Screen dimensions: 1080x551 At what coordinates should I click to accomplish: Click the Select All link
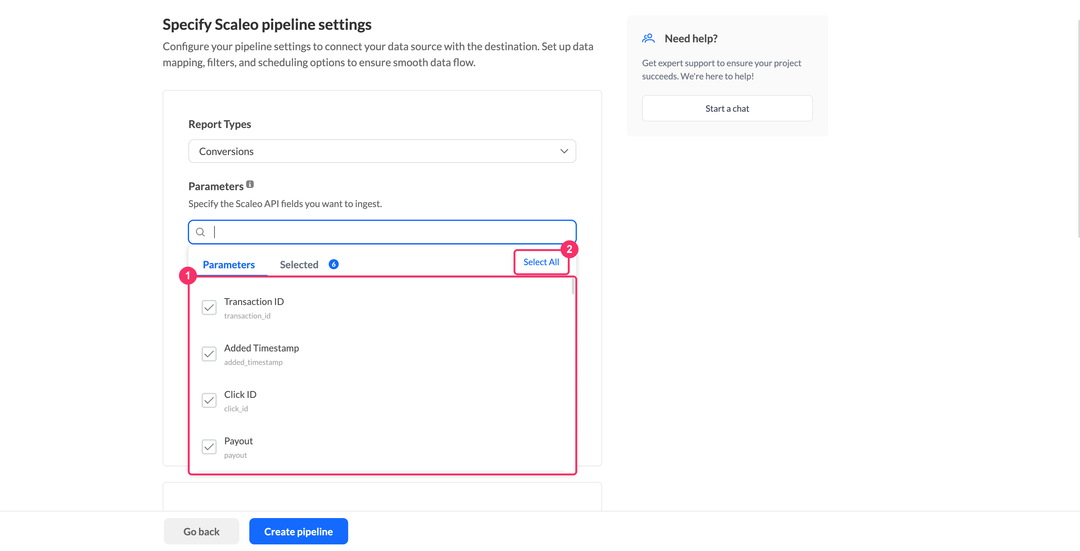[x=541, y=262]
